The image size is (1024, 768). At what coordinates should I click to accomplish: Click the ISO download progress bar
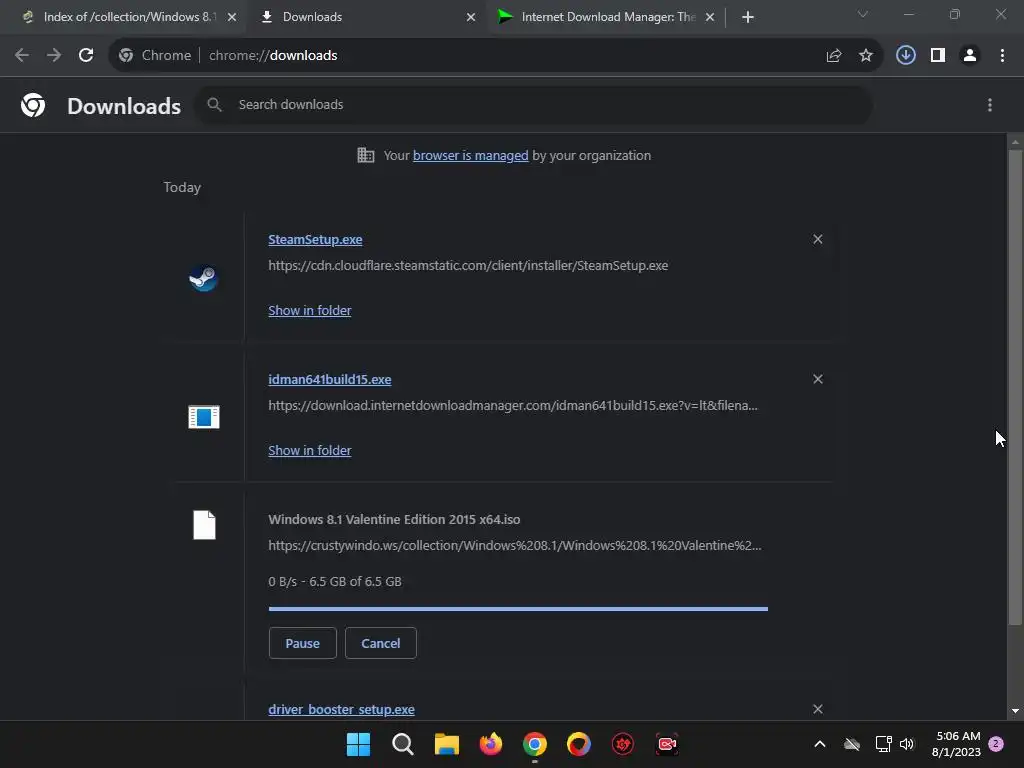click(518, 609)
